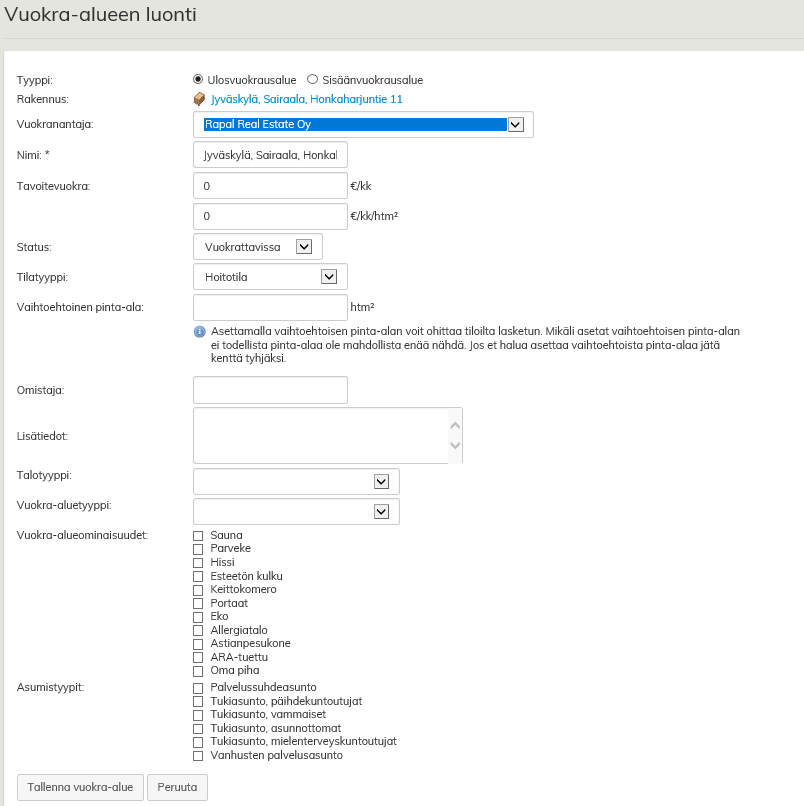The image size is (804, 806).
Task: Check the ARA-tuettu option
Action: point(198,657)
